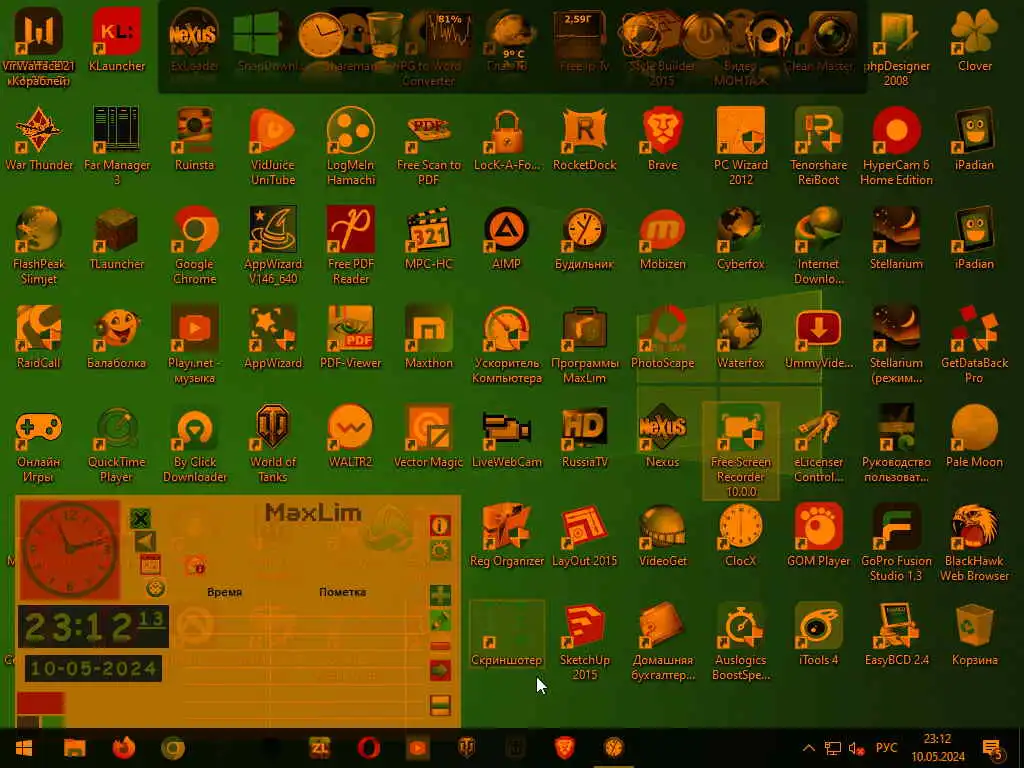Launch the Mobizen shortcut
Image resolution: width=1024 pixels, height=768 pixels.
tap(662, 238)
